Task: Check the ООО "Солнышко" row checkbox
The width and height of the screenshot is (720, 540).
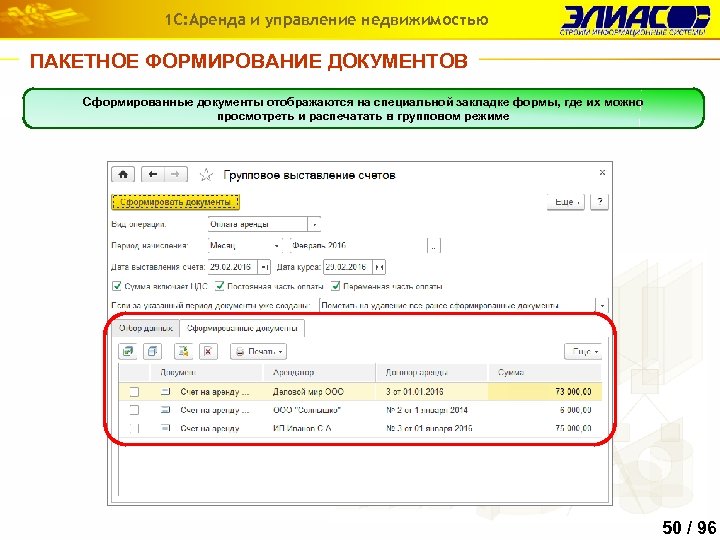Action: pos(134,410)
